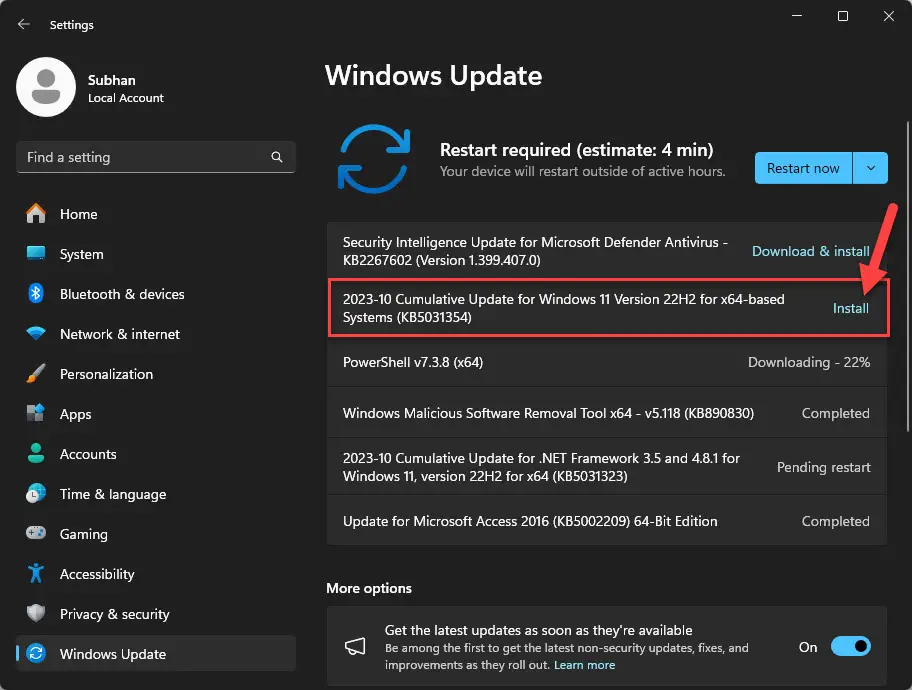This screenshot has width=912, height=690.
Task: Open the Learn more link
Action: (x=584, y=665)
